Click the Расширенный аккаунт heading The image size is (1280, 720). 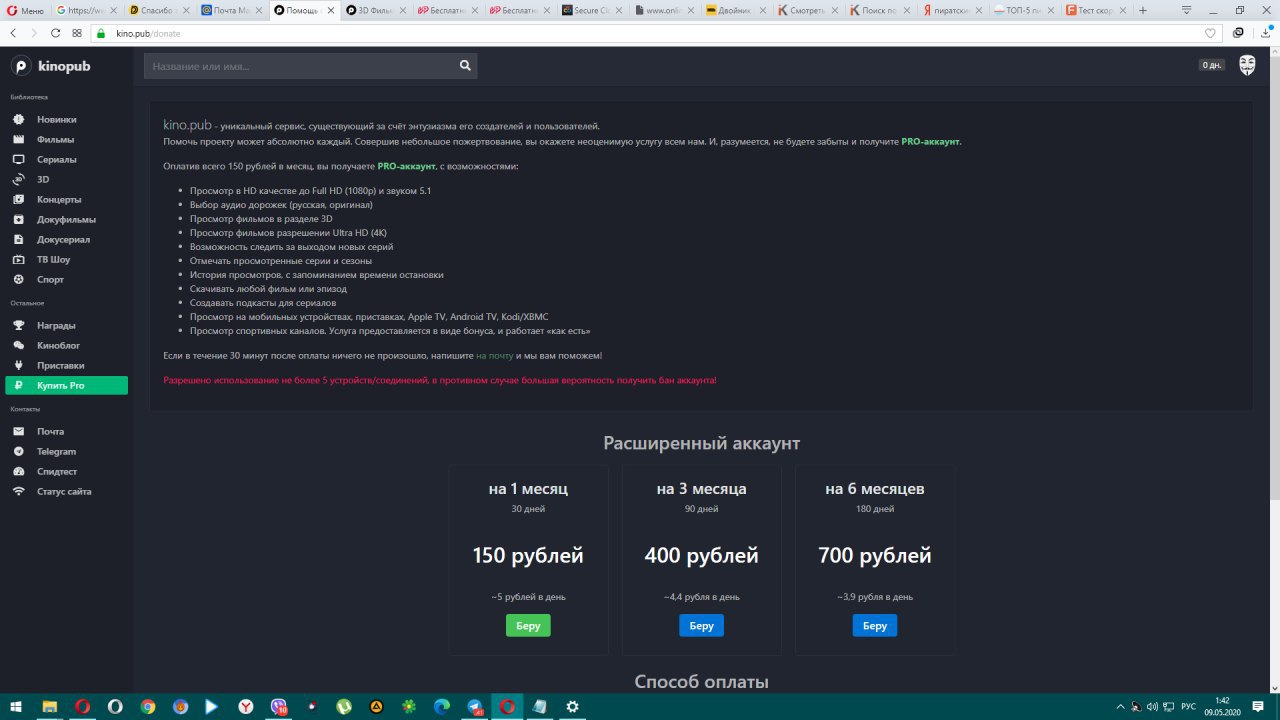(x=701, y=443)
